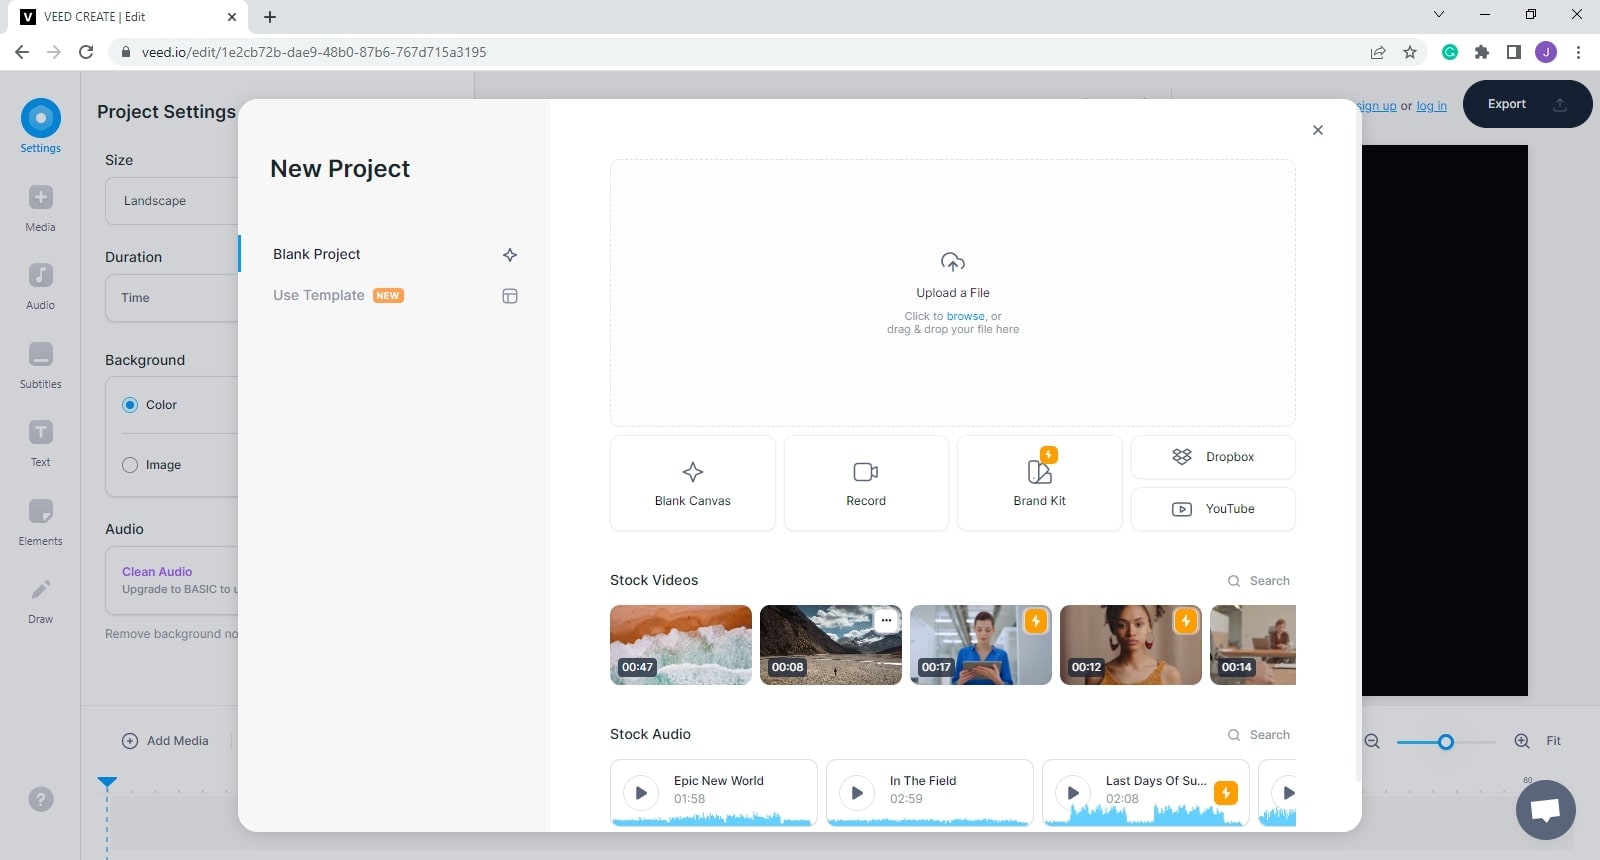Image resolution: width=1600 pixels, height=860 pixels.
Task: Play Epic New World audio track
Action: [x=641, y=793]
